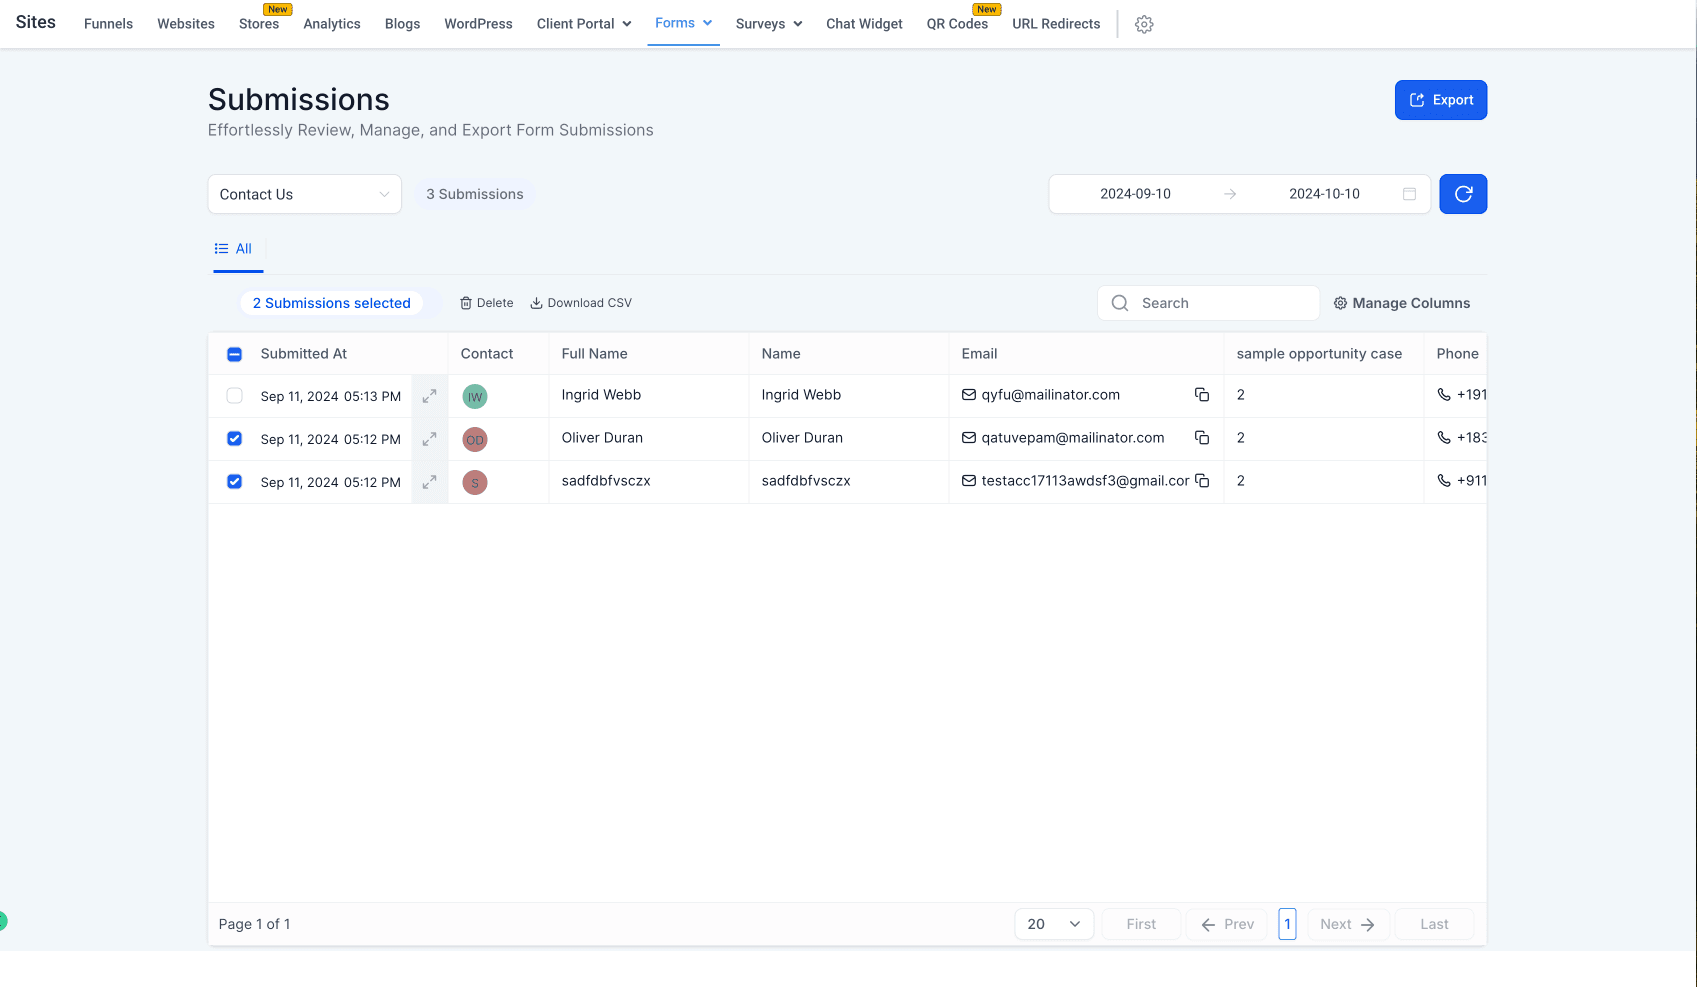Expand the Ingrid Webb submission row
Viewport: 1697px width, 987px height.
click(429, 396)
